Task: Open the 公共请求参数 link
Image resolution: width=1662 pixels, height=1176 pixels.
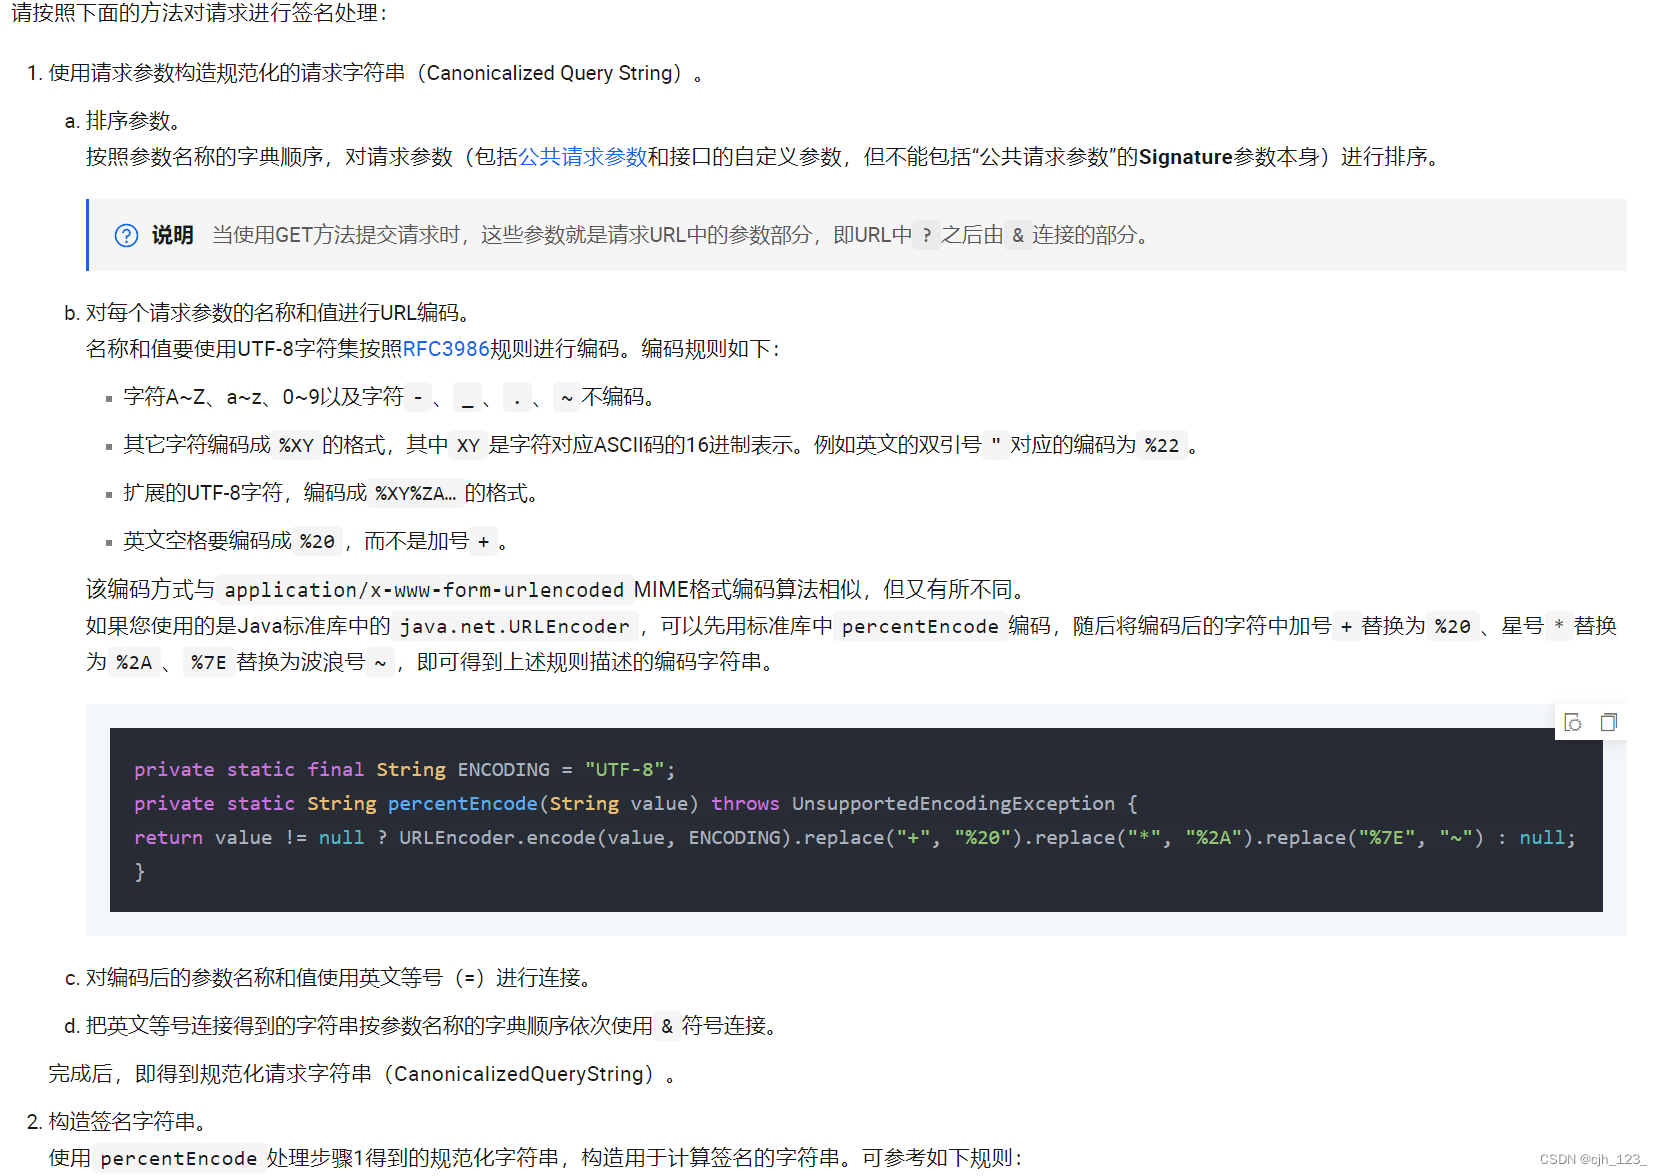Action: (x=582, y=157)
